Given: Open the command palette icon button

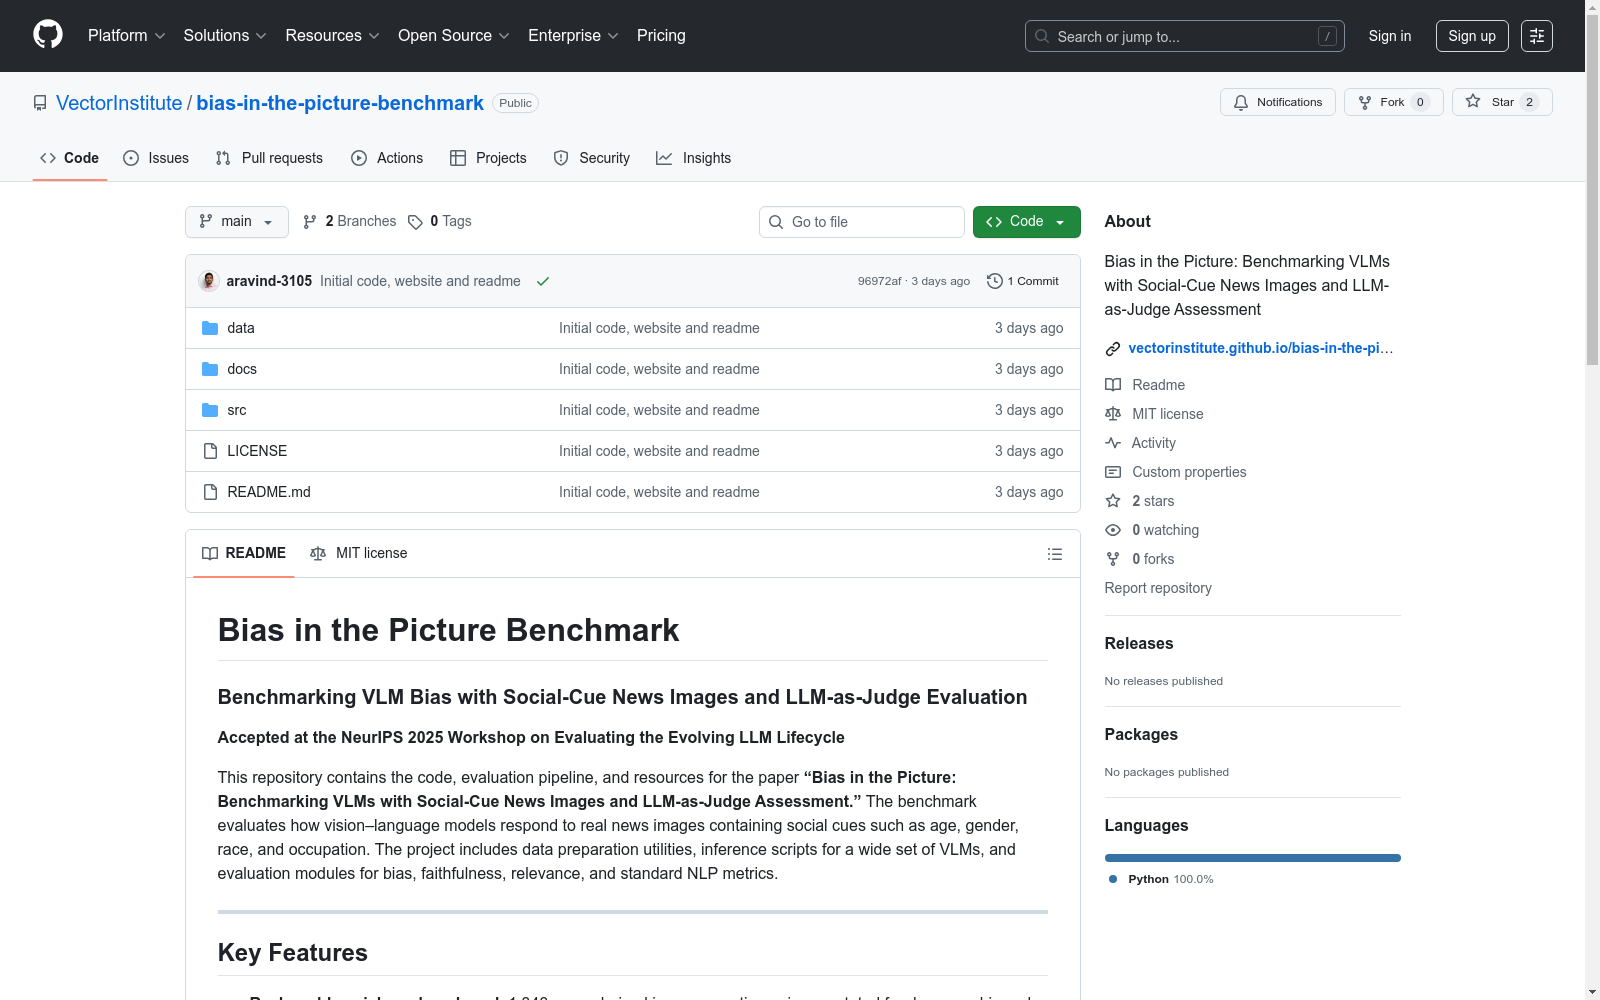Looking at the screenshot, I should (1537, 36).
